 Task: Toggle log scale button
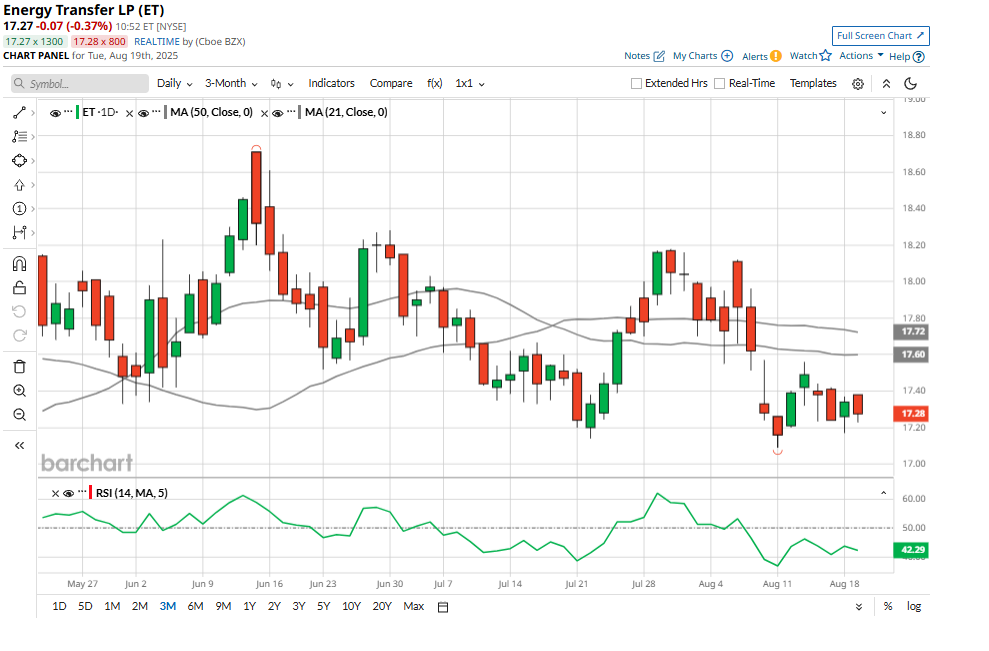point(914,606)
